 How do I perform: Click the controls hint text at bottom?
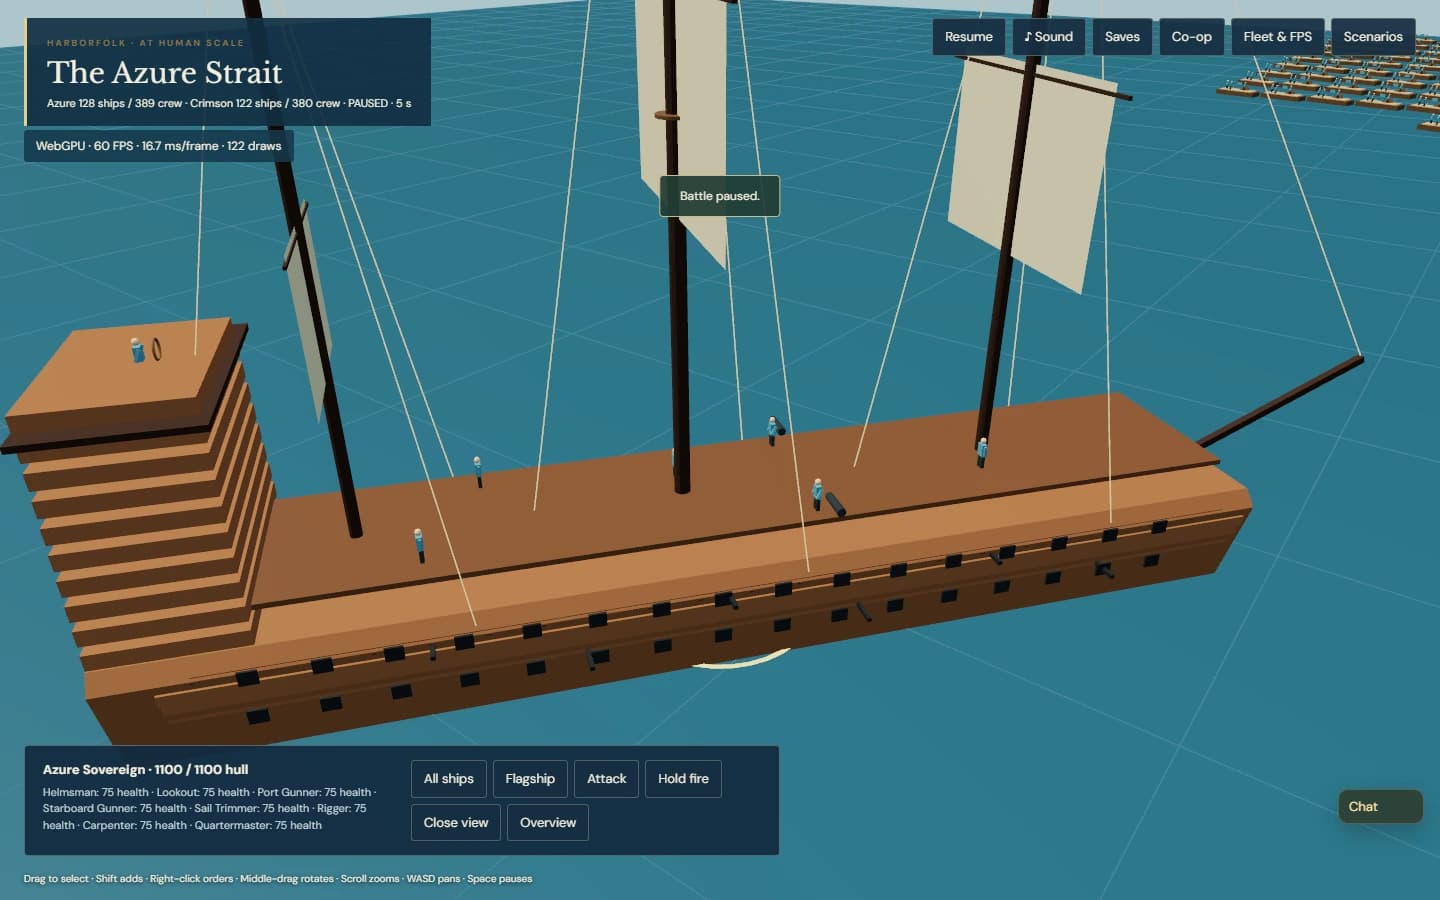point(277,879)
